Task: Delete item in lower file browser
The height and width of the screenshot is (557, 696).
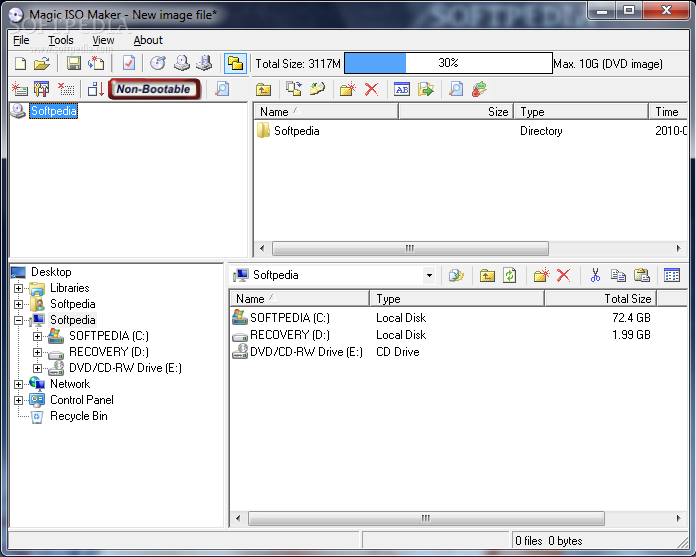Action: coord(563,276)
